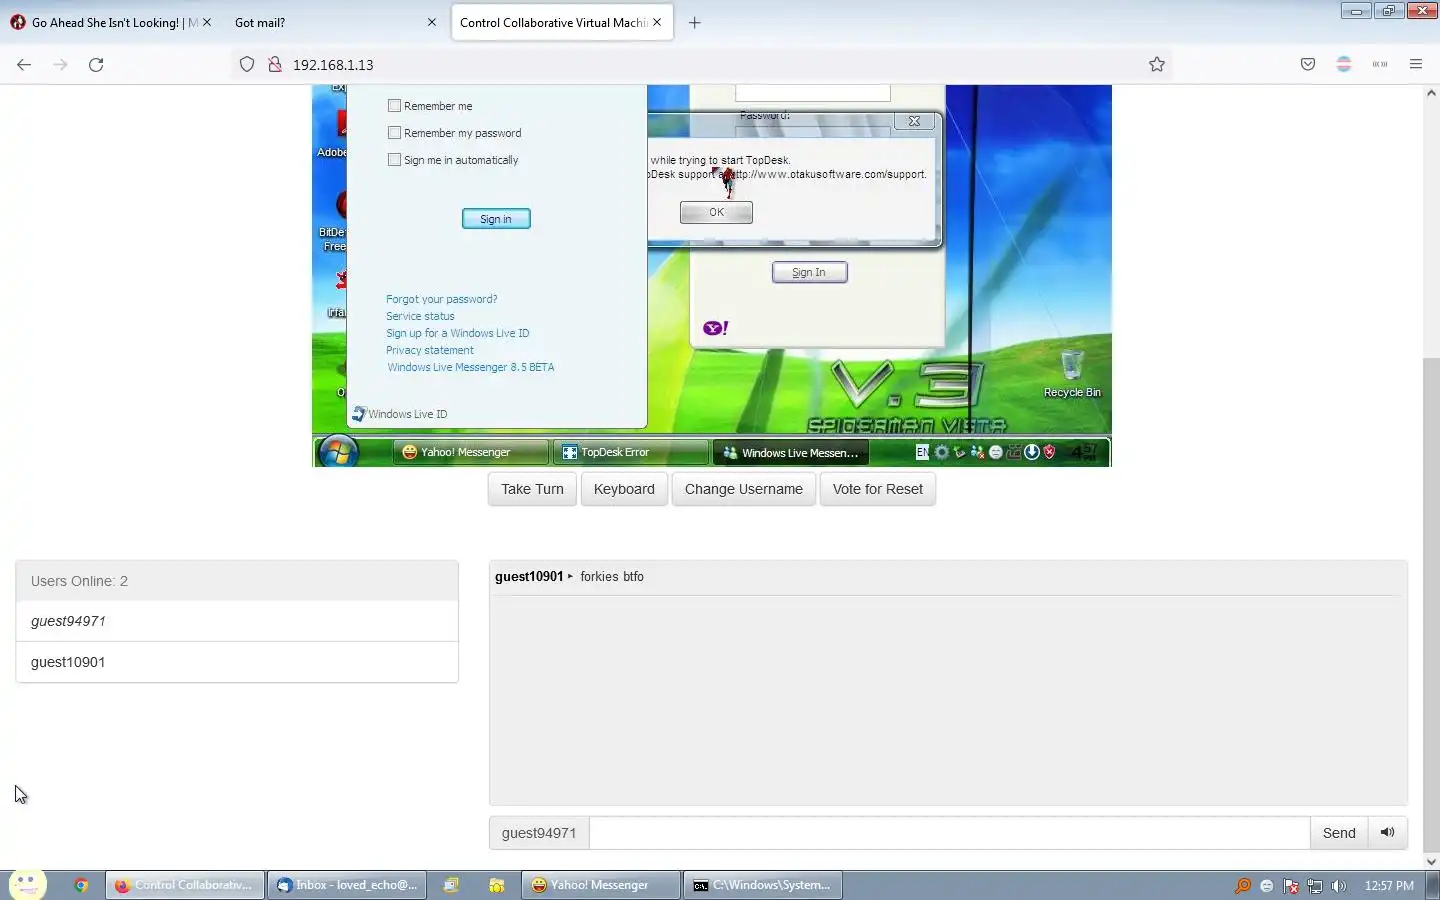Image resolution: width=1440 pixels, height=900 pixels.
Task: Reload the current page
Action: click(x=96, y=65)
